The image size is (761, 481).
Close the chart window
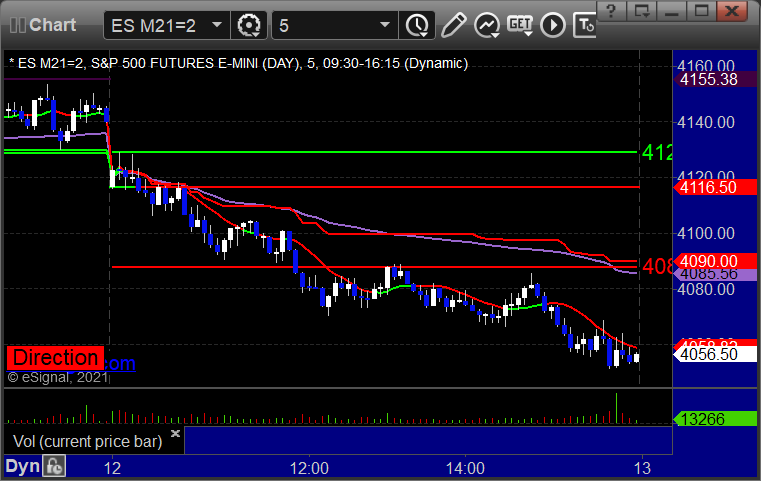(x=732, y=11)
